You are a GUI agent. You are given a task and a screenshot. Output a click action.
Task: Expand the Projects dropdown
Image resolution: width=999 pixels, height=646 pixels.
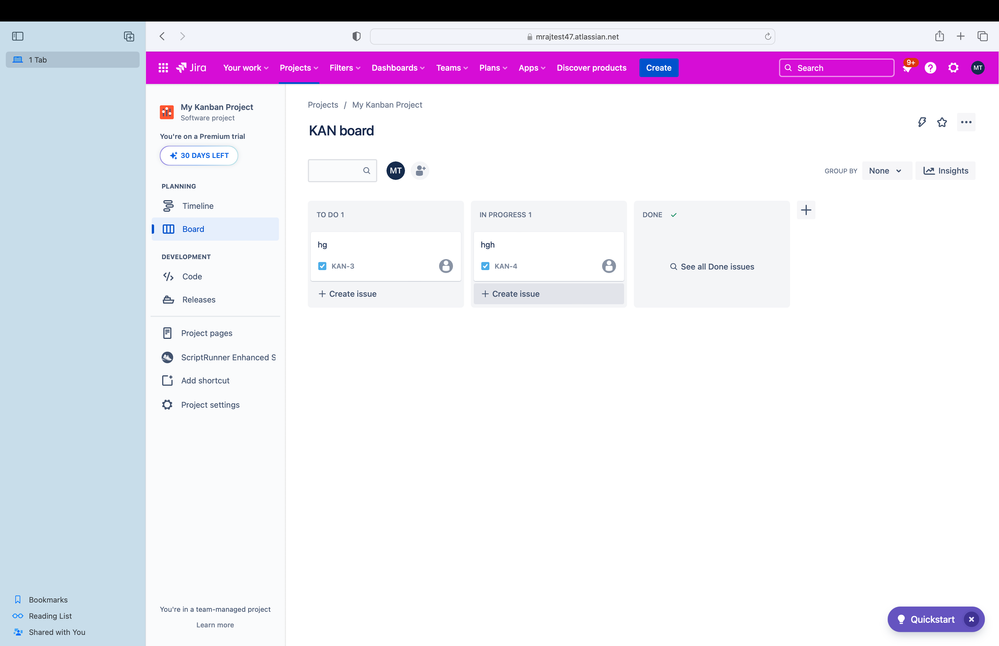pyautogui.click(x=299, y=68)
